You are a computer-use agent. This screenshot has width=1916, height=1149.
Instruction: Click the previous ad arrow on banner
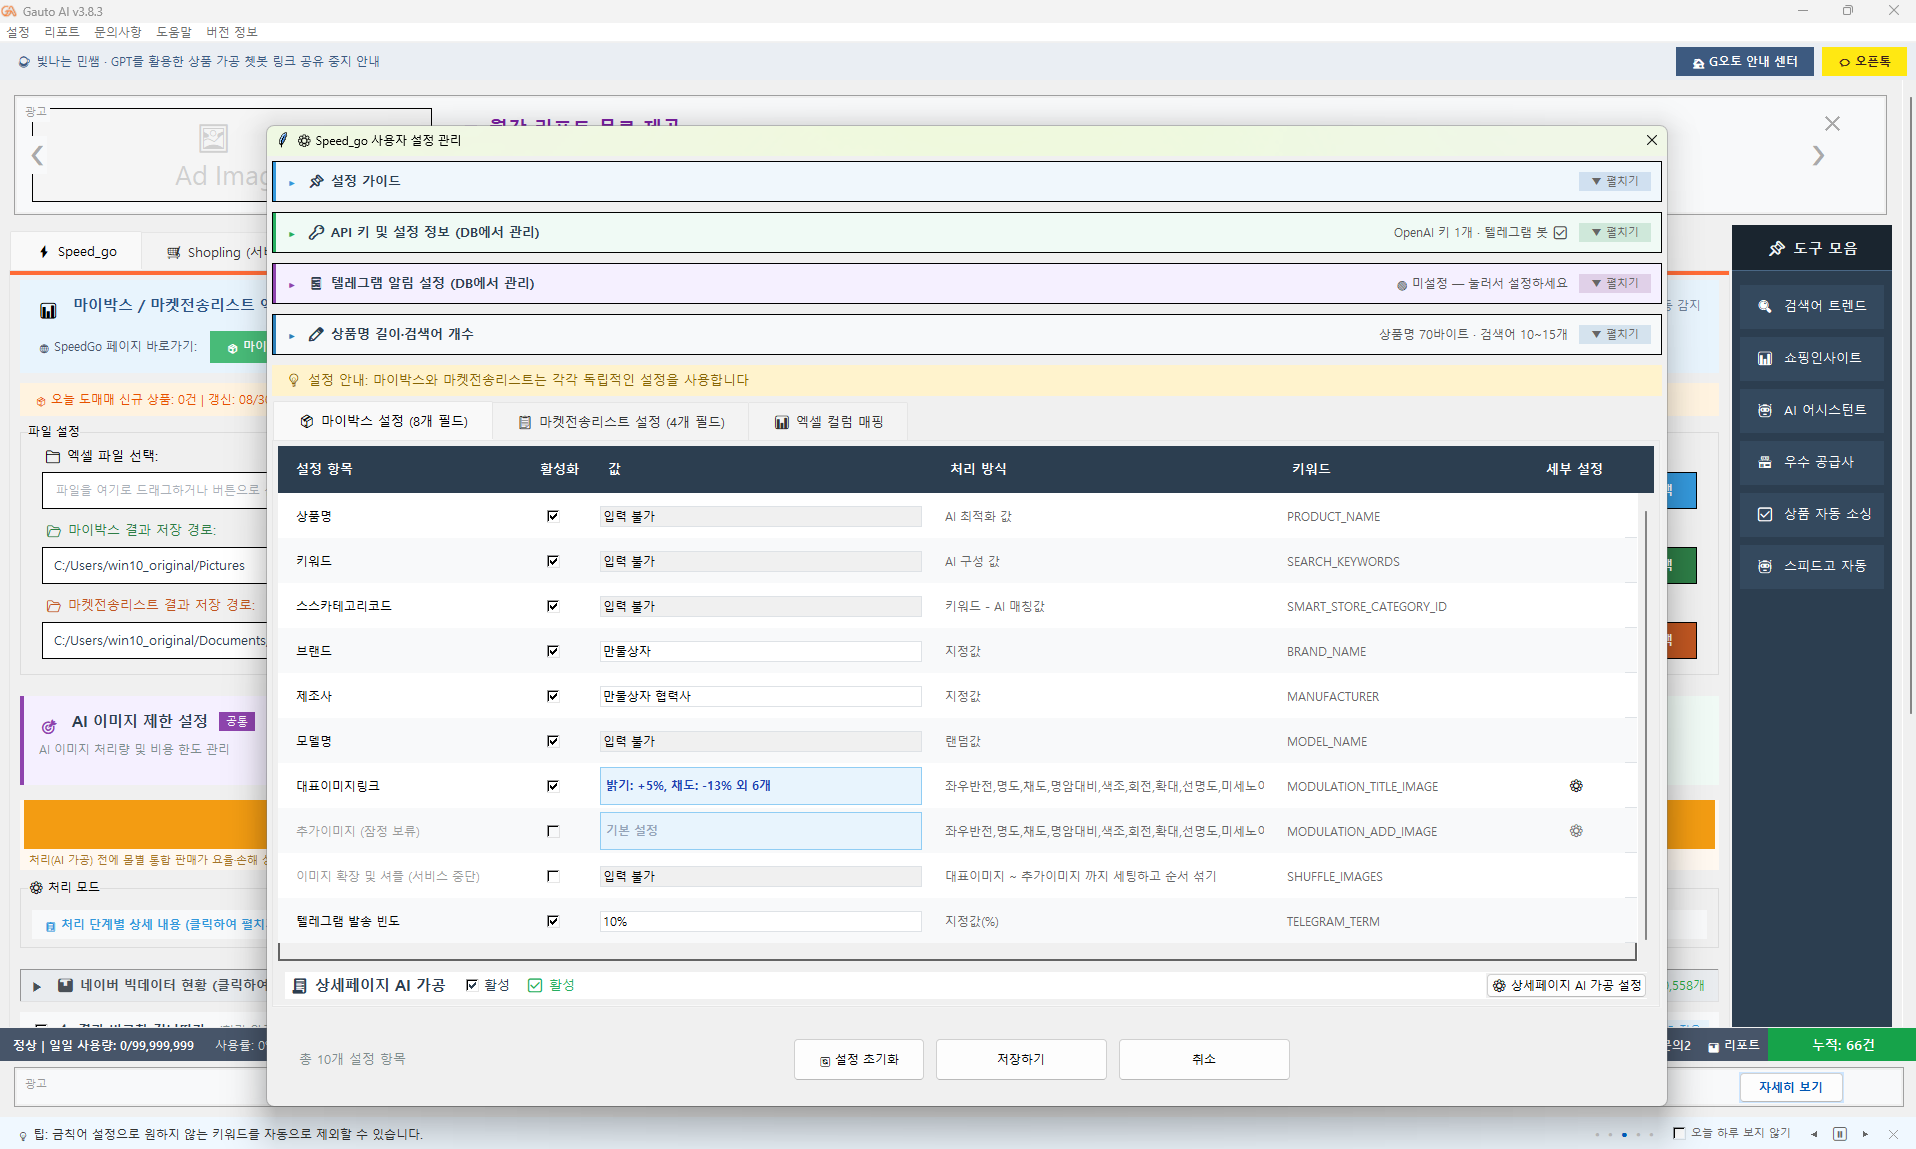point(37,155)
